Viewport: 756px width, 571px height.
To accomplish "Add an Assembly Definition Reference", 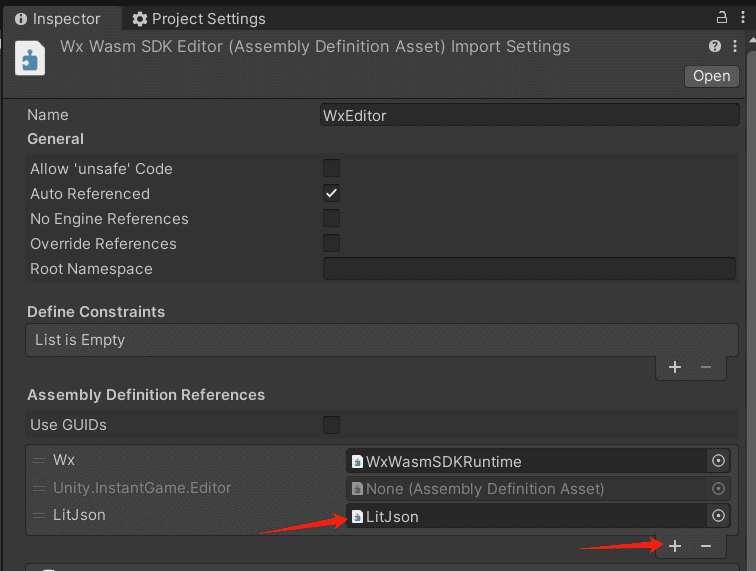I will pos(675,546).
